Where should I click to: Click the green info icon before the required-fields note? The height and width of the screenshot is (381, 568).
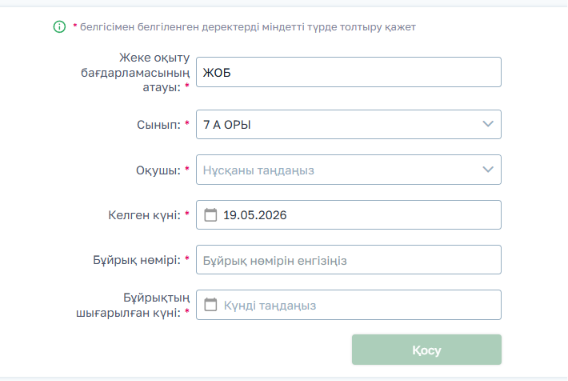[59, 27]
